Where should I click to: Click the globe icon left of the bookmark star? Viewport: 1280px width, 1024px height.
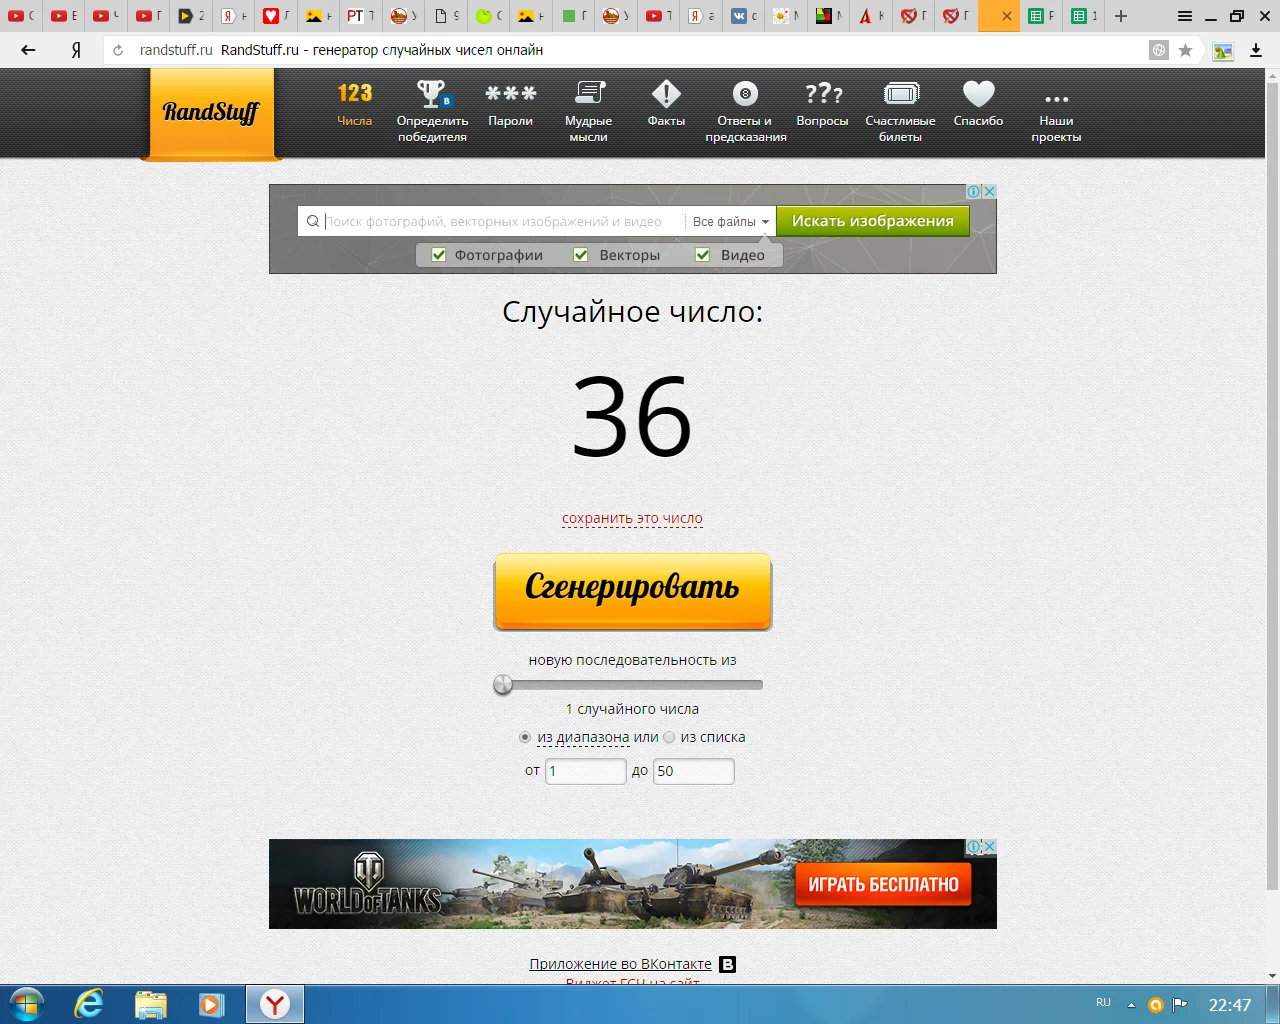[x=1159, y=50]
